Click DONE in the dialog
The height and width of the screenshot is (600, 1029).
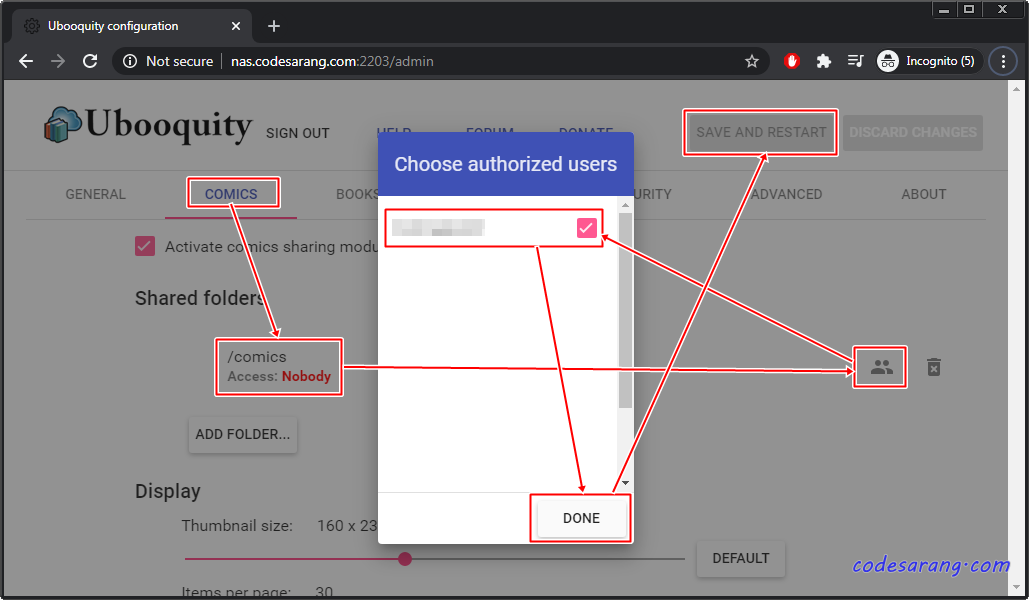click(x=581, y=518)
